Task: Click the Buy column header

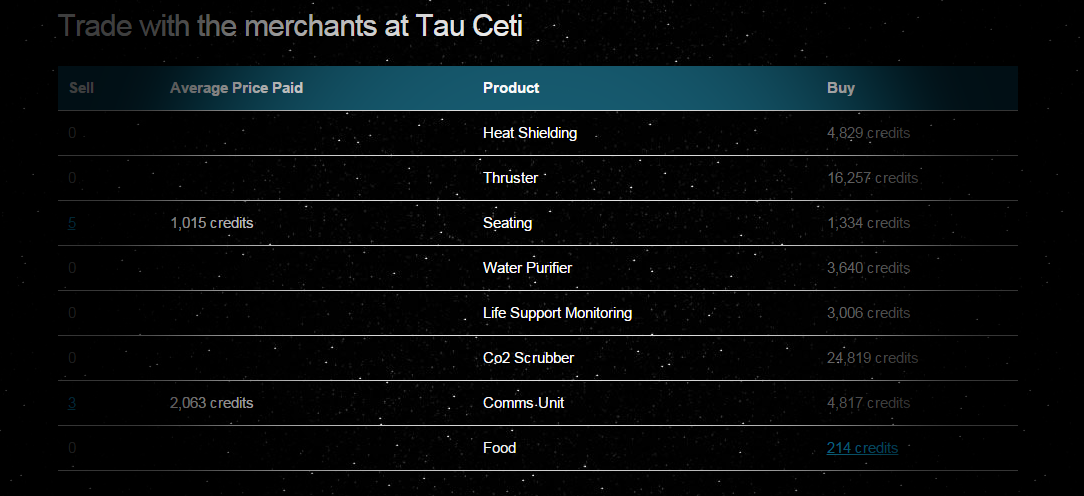Action: tap(841, 88)
